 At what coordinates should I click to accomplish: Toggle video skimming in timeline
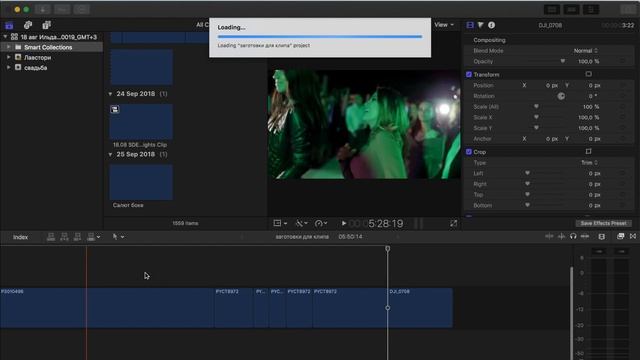click(x=549, y=236)
